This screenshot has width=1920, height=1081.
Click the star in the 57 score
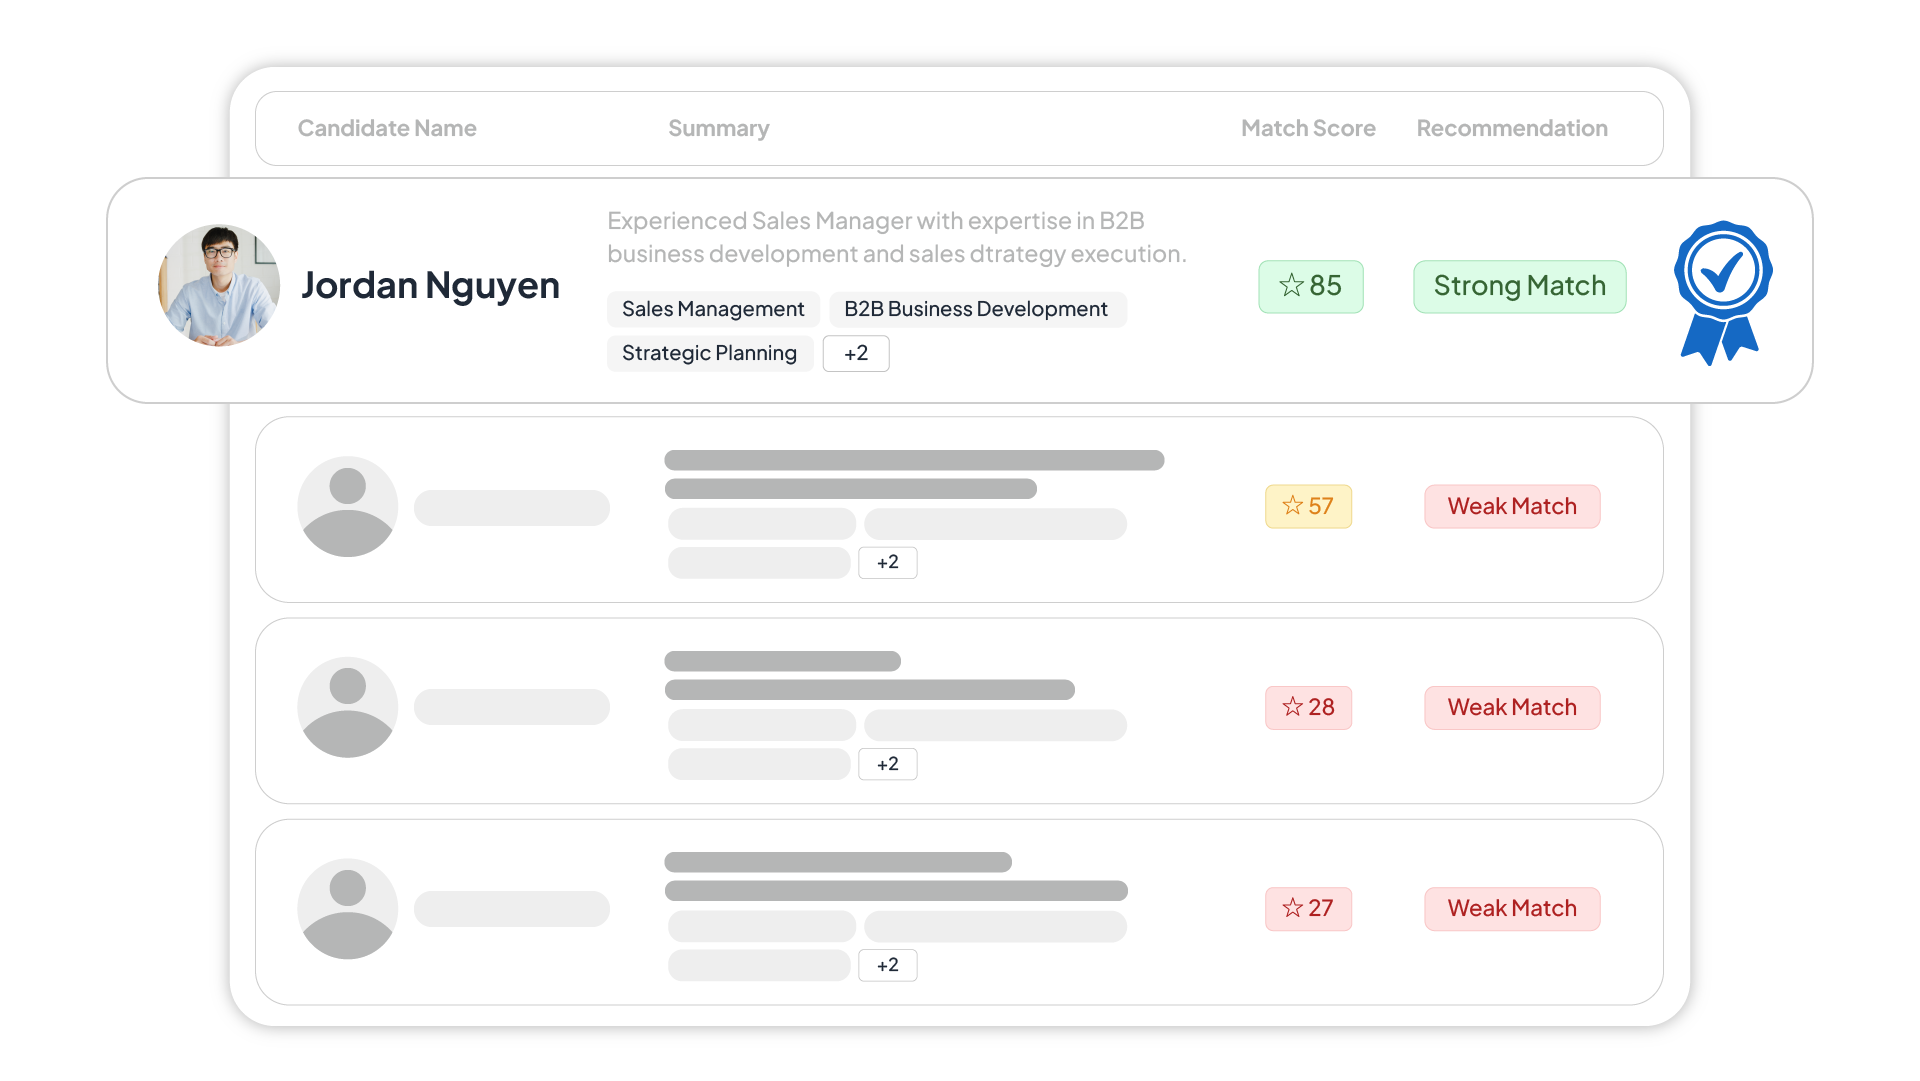point(1293,506)
